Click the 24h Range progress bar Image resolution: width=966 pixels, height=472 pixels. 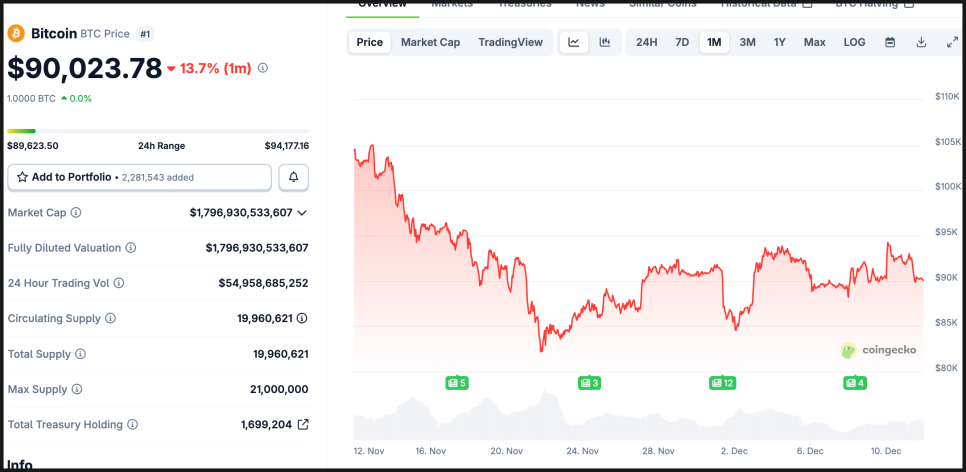click(x=158, y=131)
